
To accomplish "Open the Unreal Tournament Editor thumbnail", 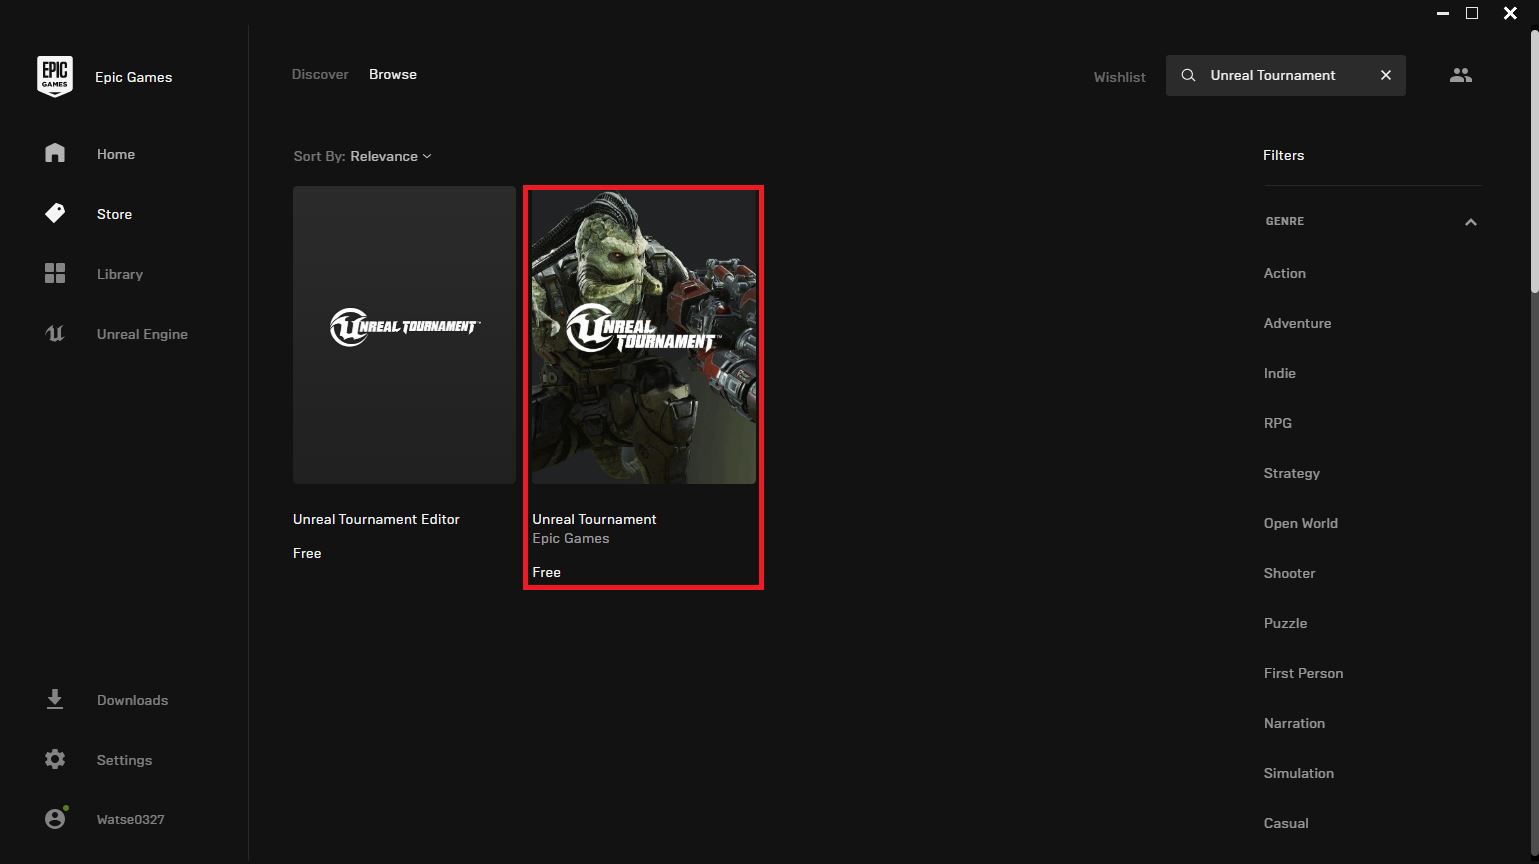I will pyautogui.click(x=404, y=335).
